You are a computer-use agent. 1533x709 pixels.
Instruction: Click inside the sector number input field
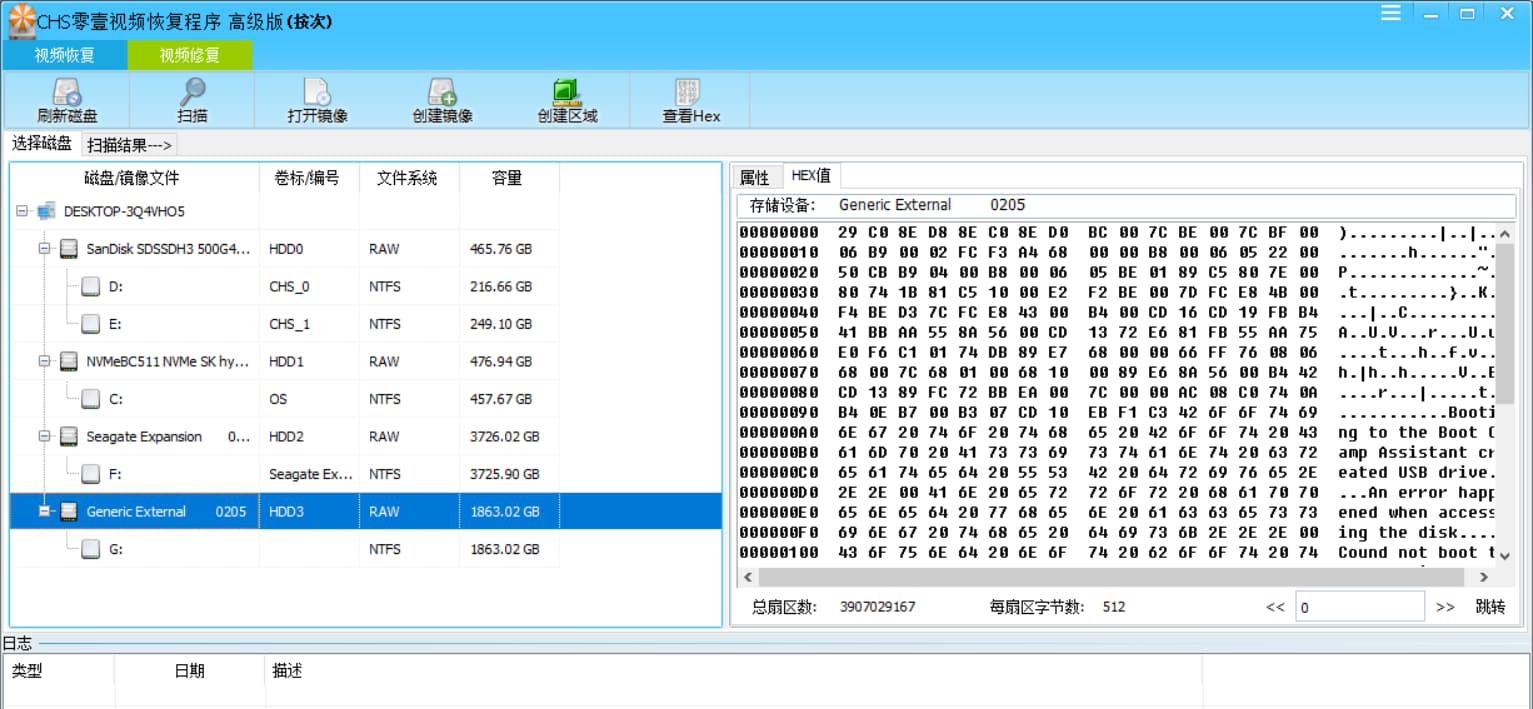(1360, 605)
